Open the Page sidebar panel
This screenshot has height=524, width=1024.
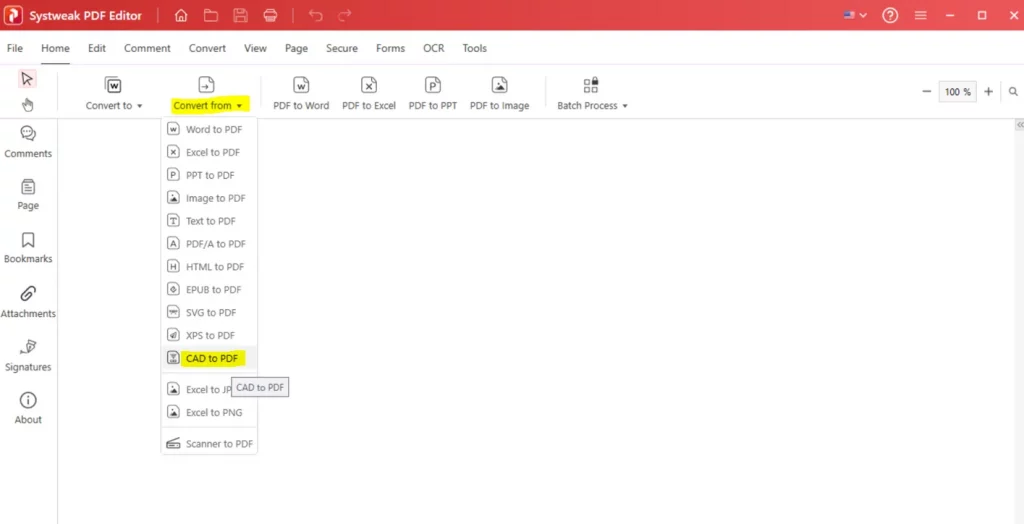coord(28,195)
